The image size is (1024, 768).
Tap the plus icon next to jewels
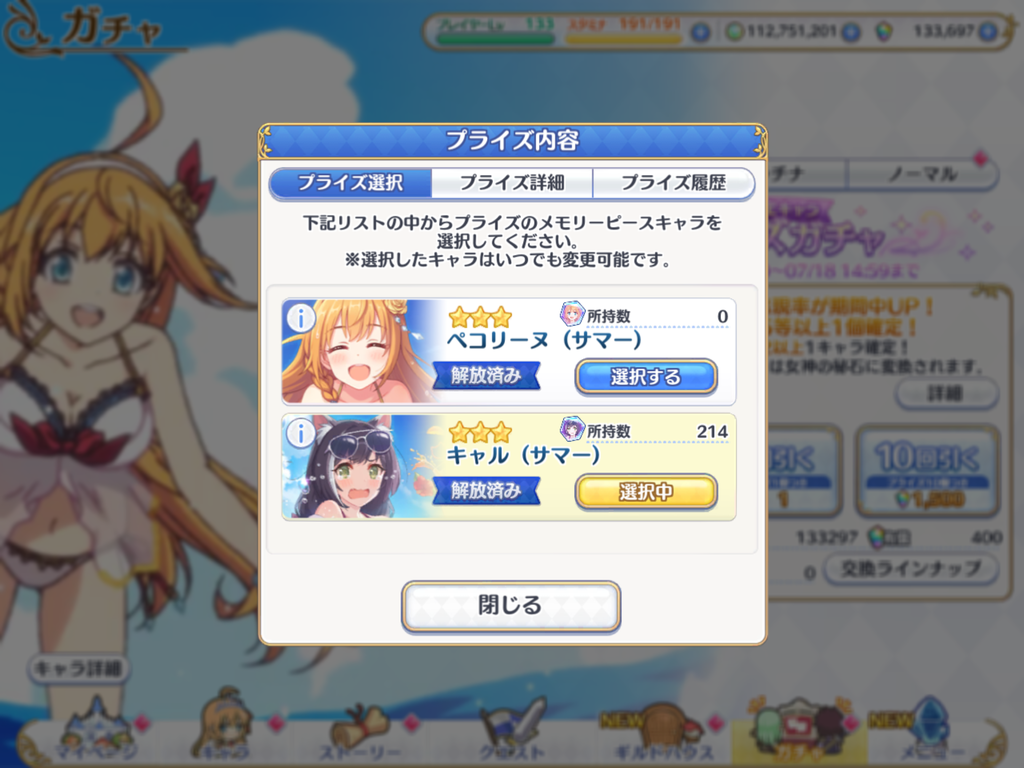coord(987,31)
